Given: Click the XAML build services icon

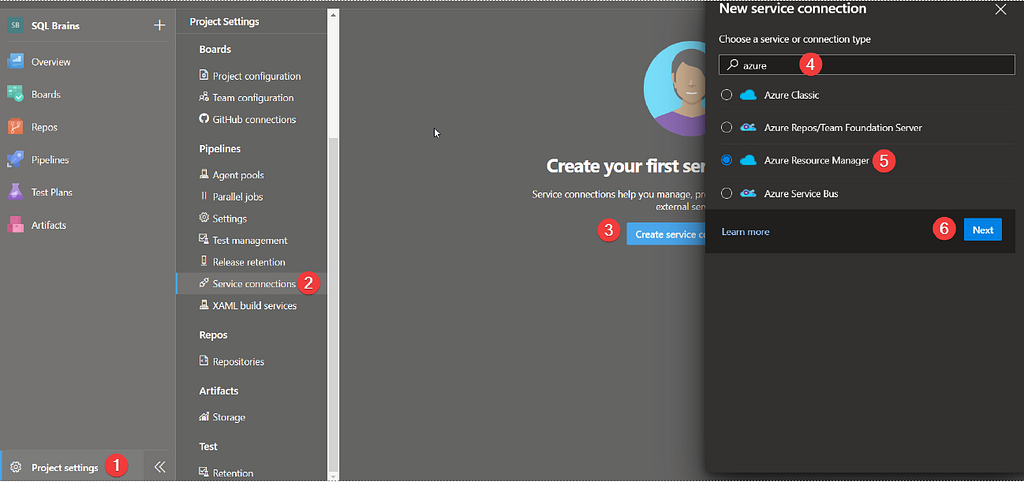Looking at the screenshot, I should point(203,305).
